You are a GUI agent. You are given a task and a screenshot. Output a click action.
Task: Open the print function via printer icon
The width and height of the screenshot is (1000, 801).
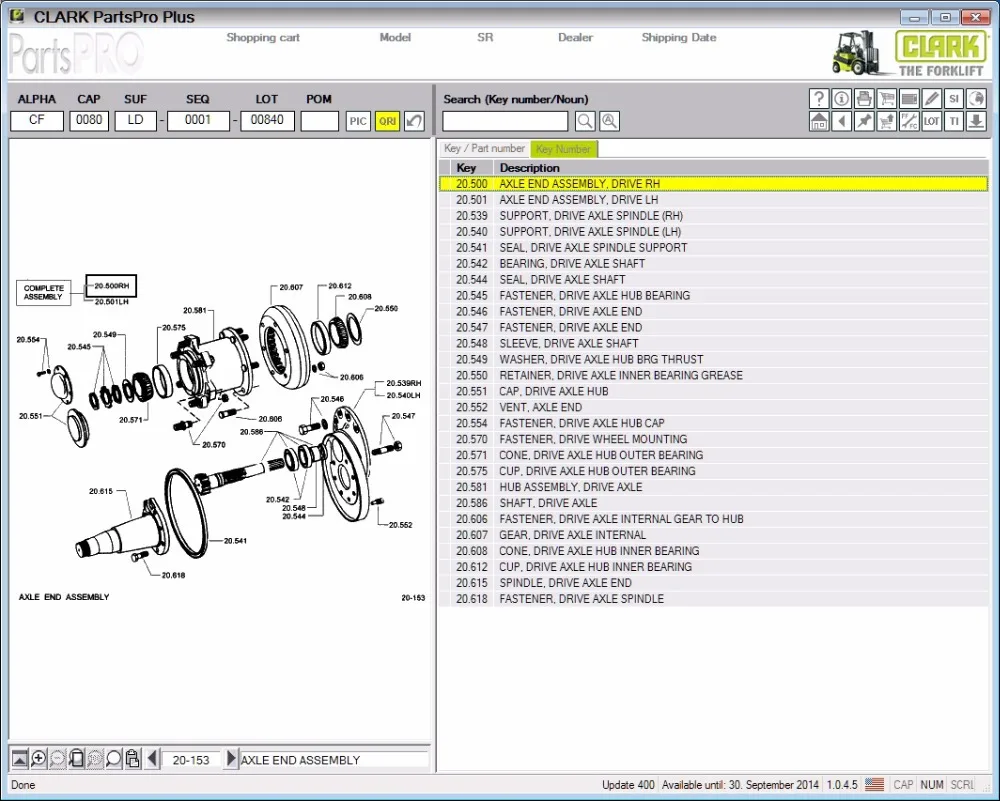click(864, 98)
